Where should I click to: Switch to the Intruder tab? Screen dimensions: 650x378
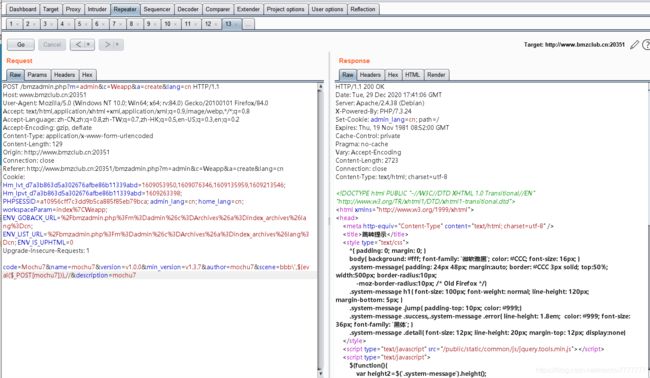(97, 9)
